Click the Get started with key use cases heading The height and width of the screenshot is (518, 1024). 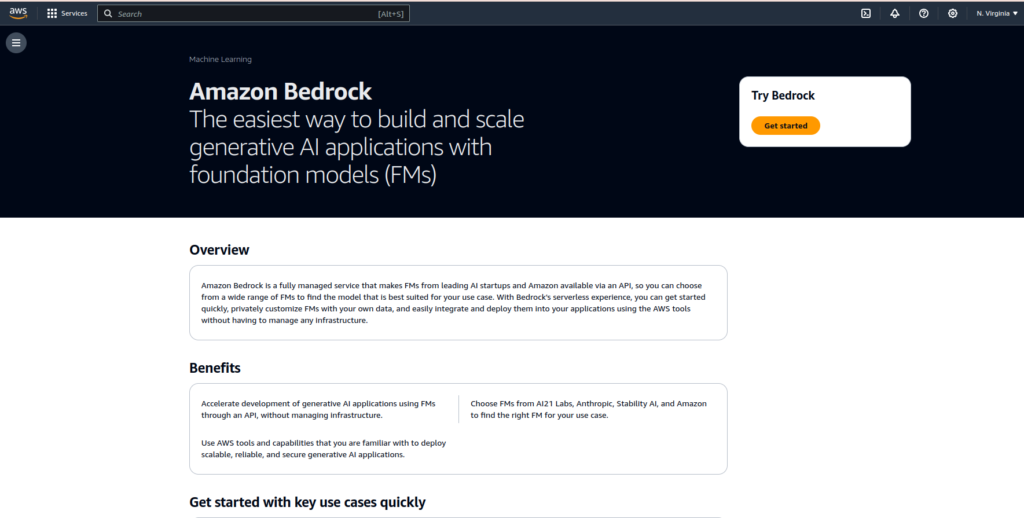coord(308,502)
